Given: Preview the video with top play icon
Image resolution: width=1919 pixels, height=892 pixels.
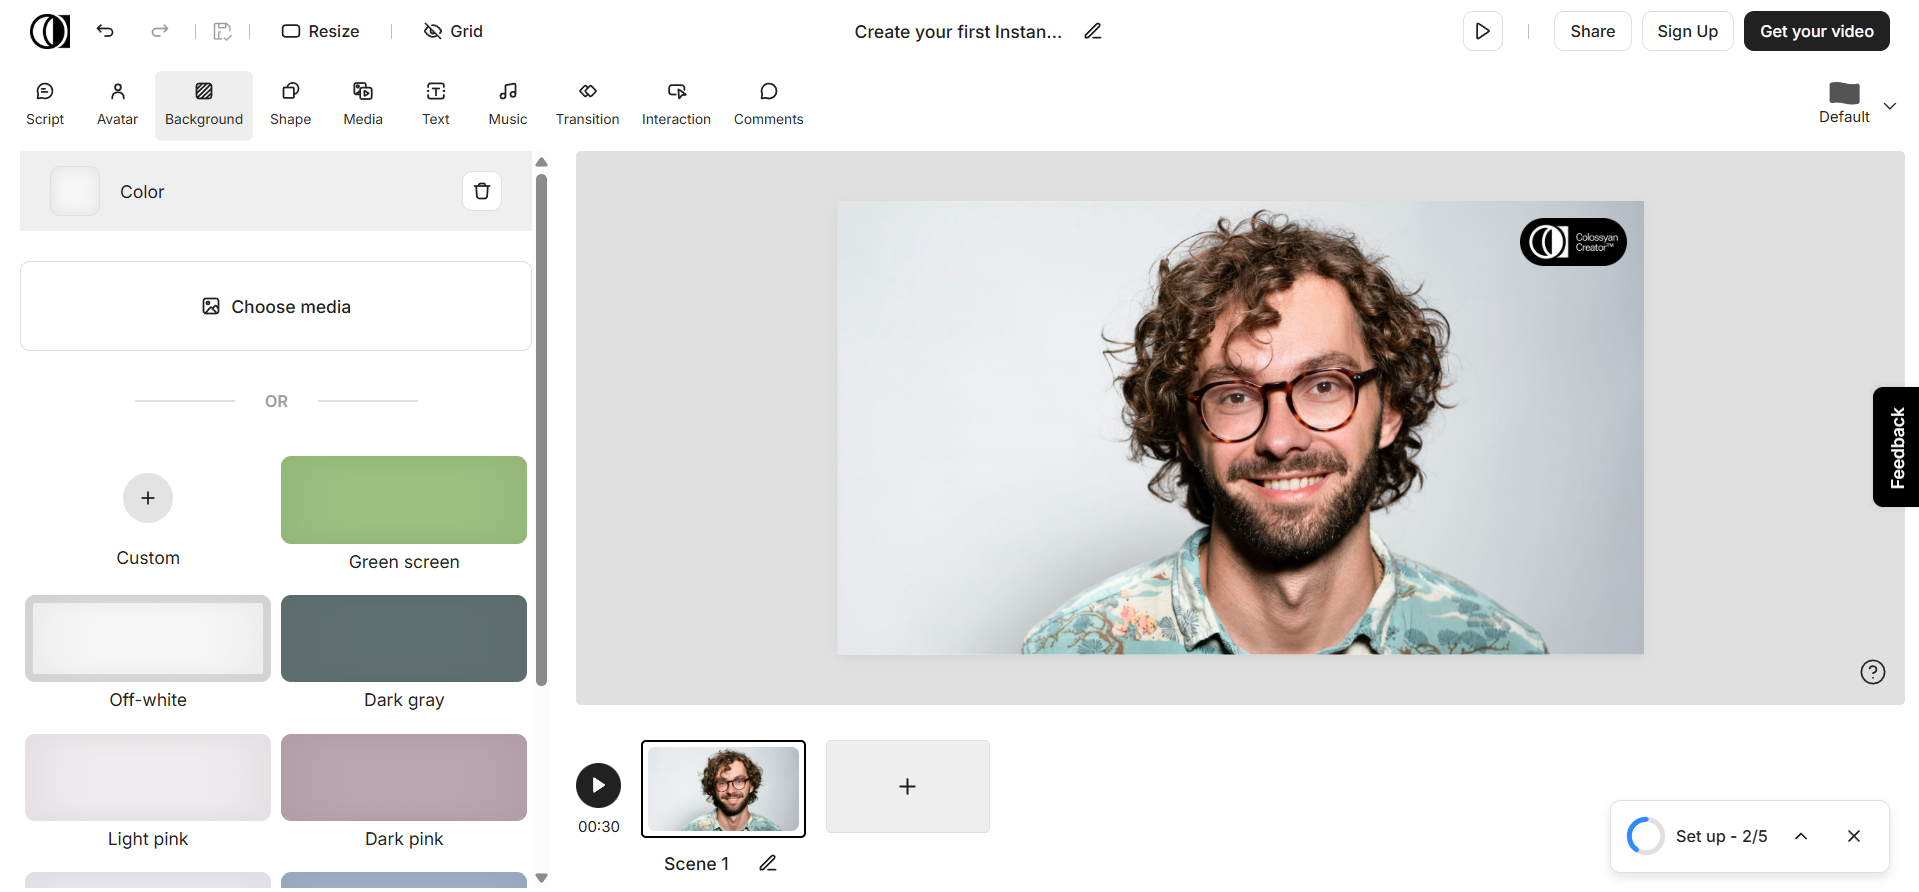Looking at the screenshot, I should 1482,31.
